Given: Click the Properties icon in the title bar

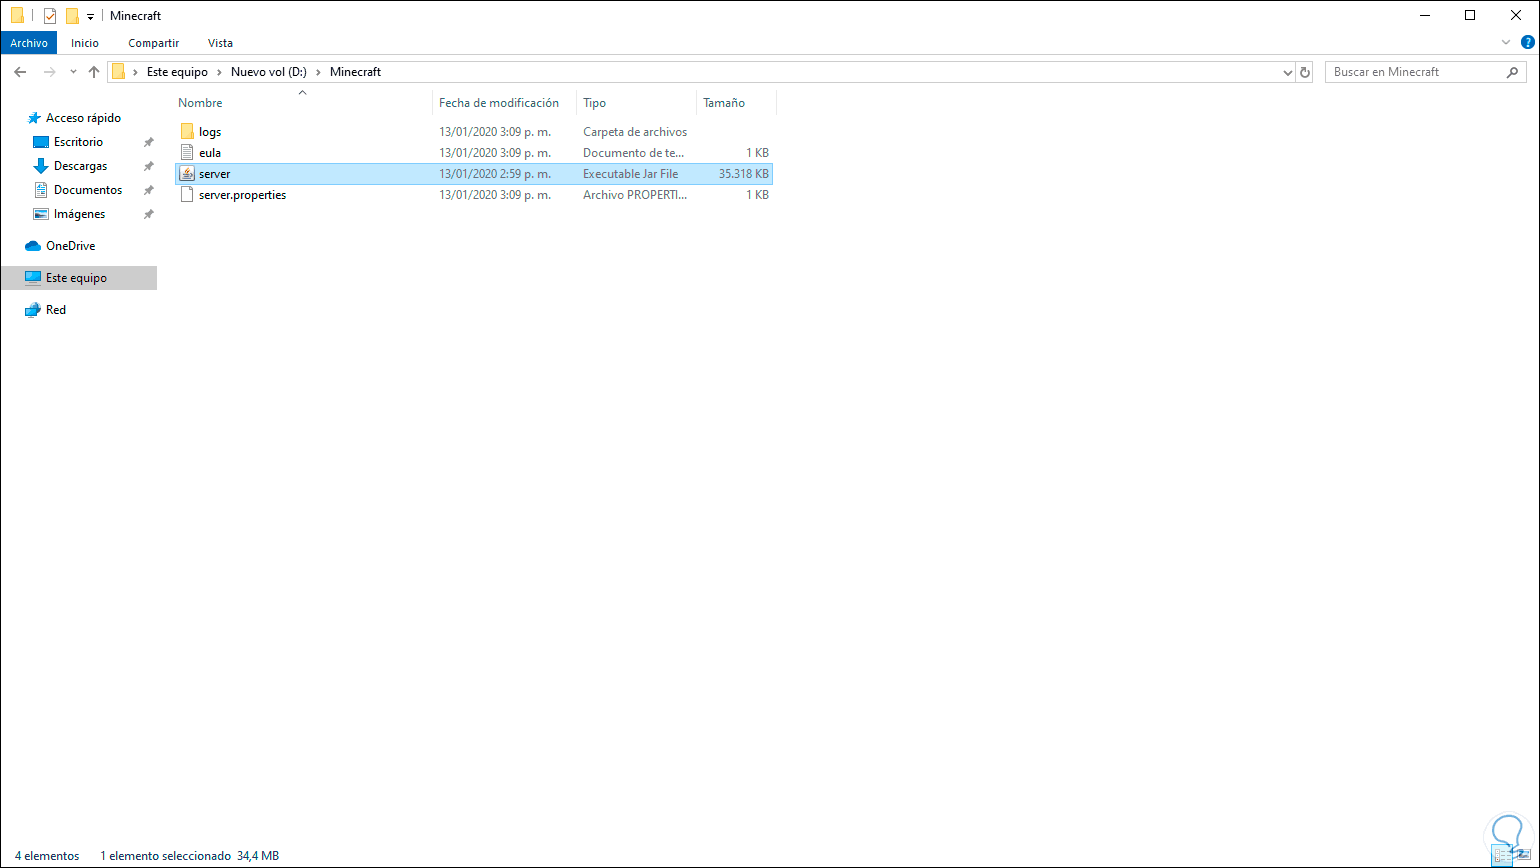Looking at the screenshot, I should [x=50, y=16].
